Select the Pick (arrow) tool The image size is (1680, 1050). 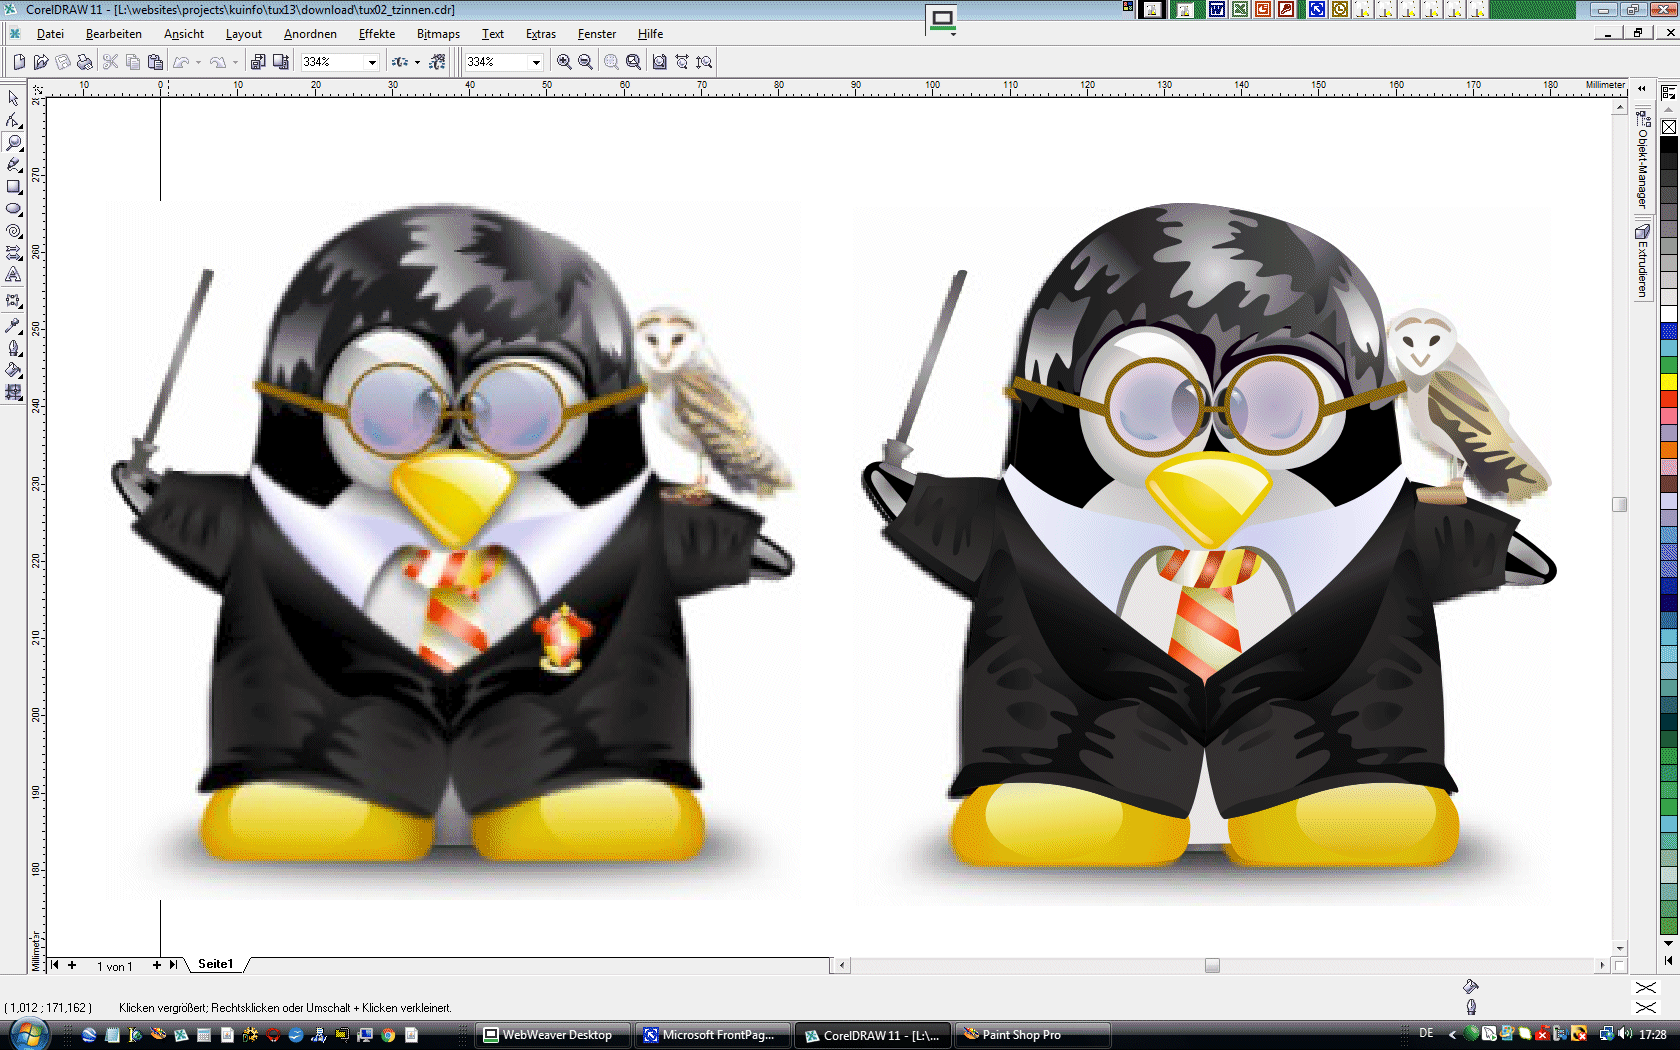(13, 98)
